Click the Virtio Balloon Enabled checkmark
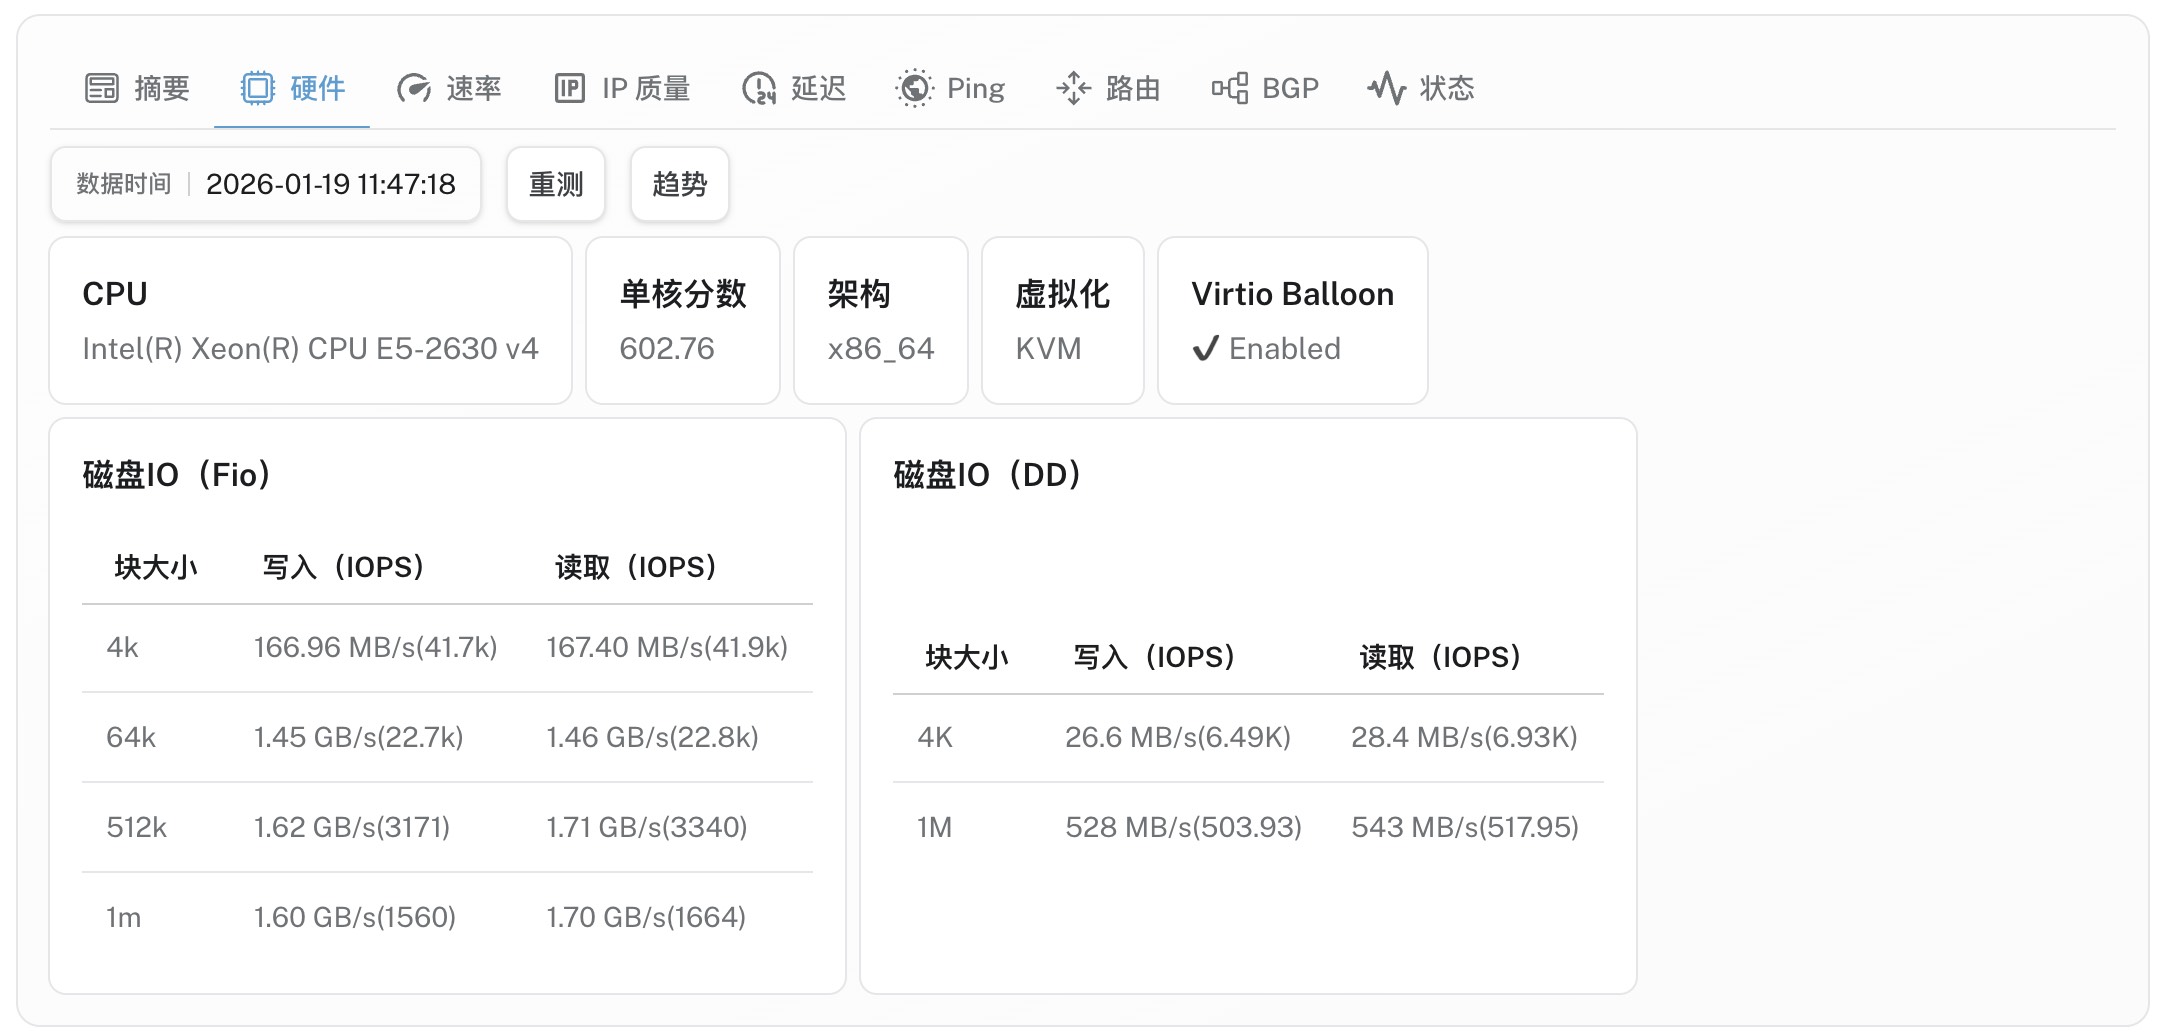The width and height of the screenshot is (2162, 1036). 1206,349
